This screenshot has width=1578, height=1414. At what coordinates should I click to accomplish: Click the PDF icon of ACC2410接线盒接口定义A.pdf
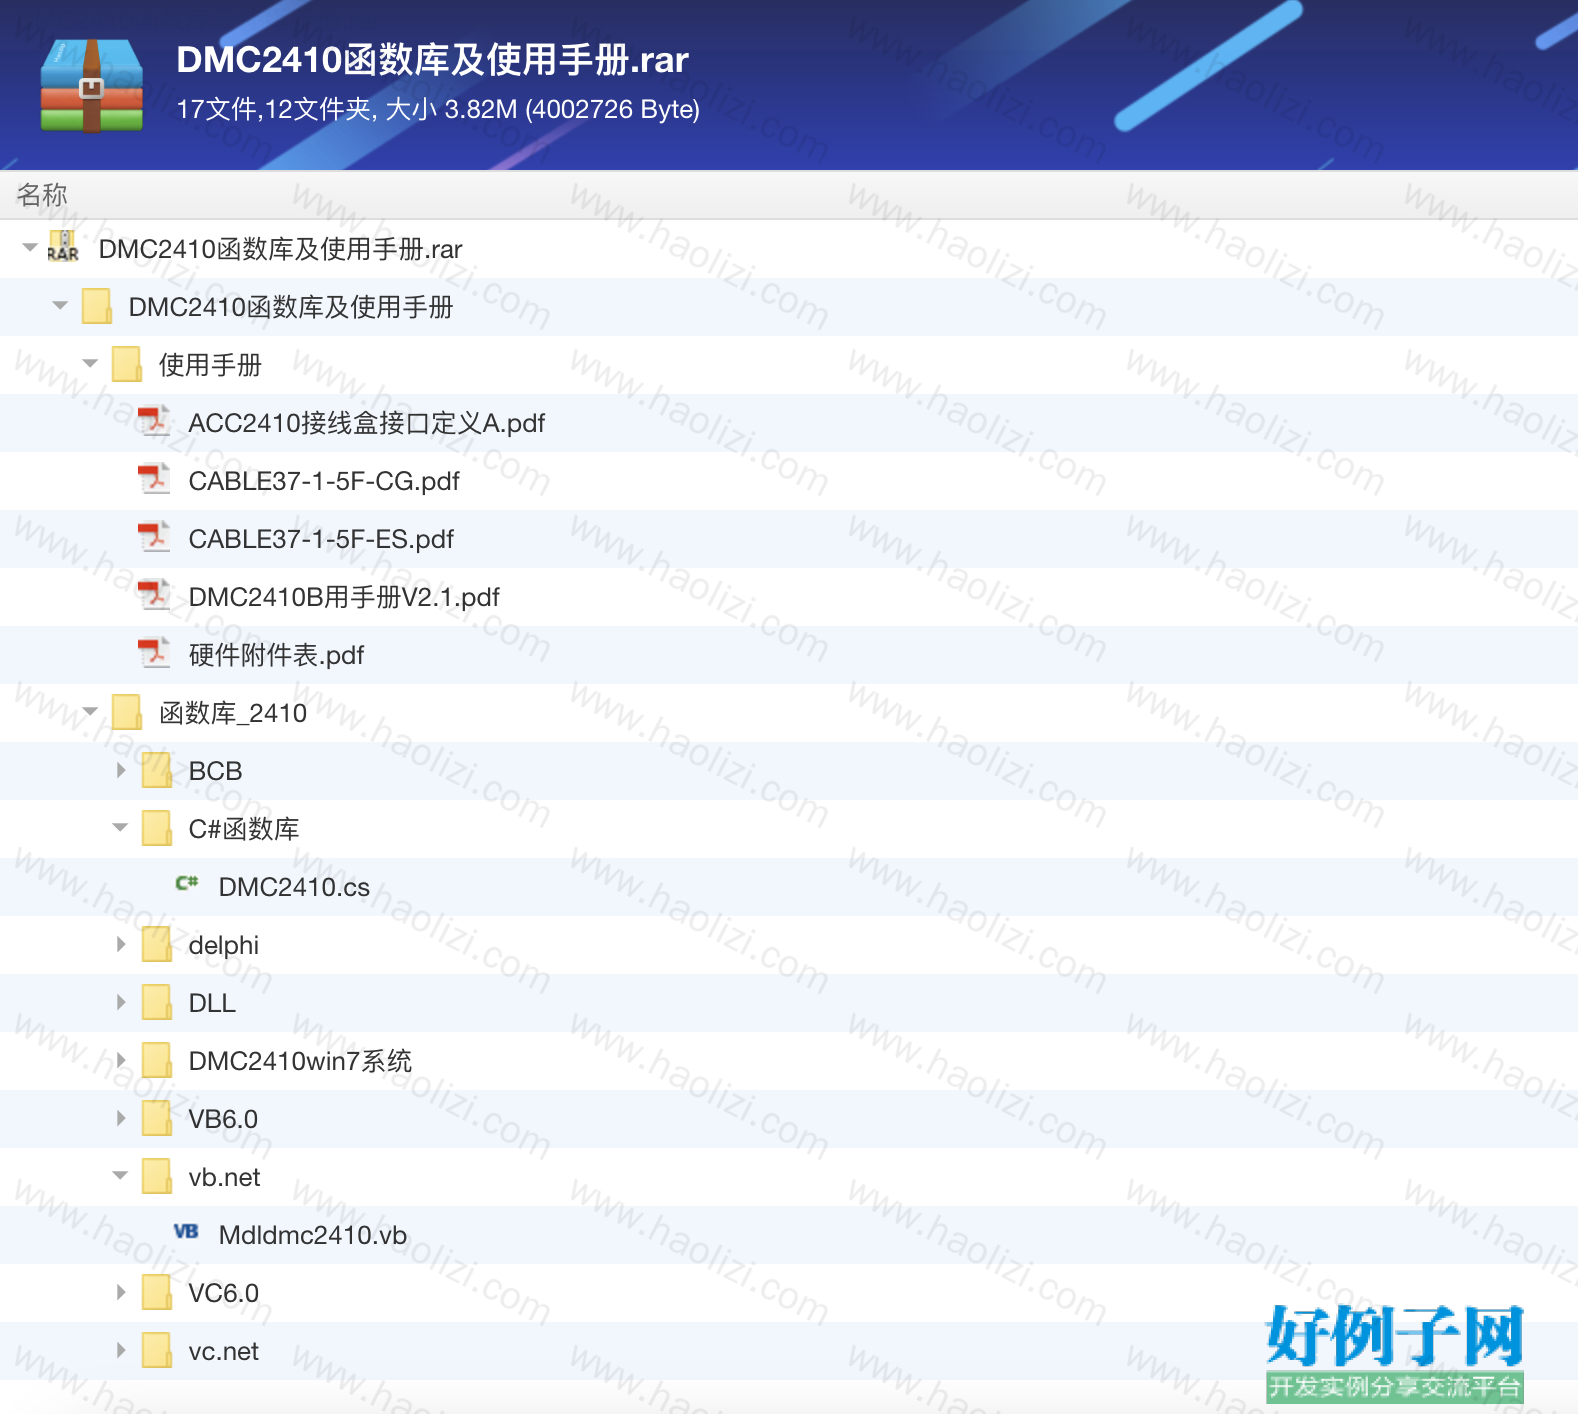pyautogui.click(x=154, y=421)
